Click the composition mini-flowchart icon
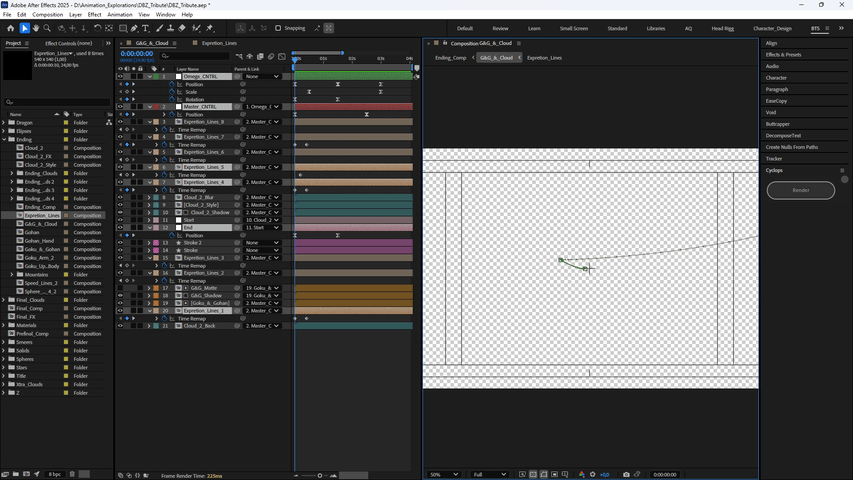Screen dimensions: 853x480 click(239, 56)
